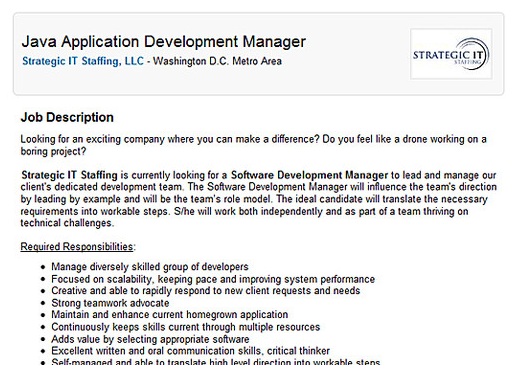Open the Strategic IT Staffing, LLC link
Screen dimensions: 522x378
(x=83, y=61)
